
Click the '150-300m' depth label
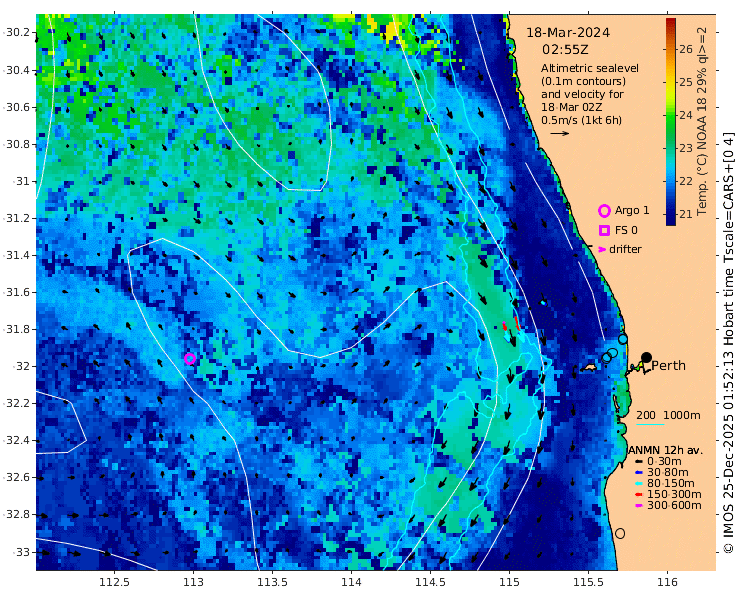(674, 495)
